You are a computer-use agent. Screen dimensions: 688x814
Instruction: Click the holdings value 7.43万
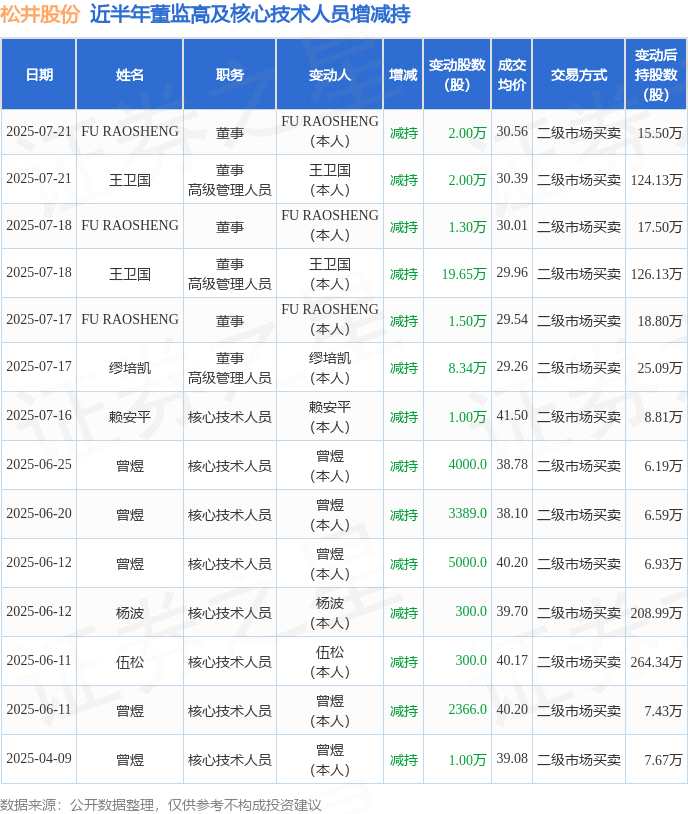click(663, 711)
